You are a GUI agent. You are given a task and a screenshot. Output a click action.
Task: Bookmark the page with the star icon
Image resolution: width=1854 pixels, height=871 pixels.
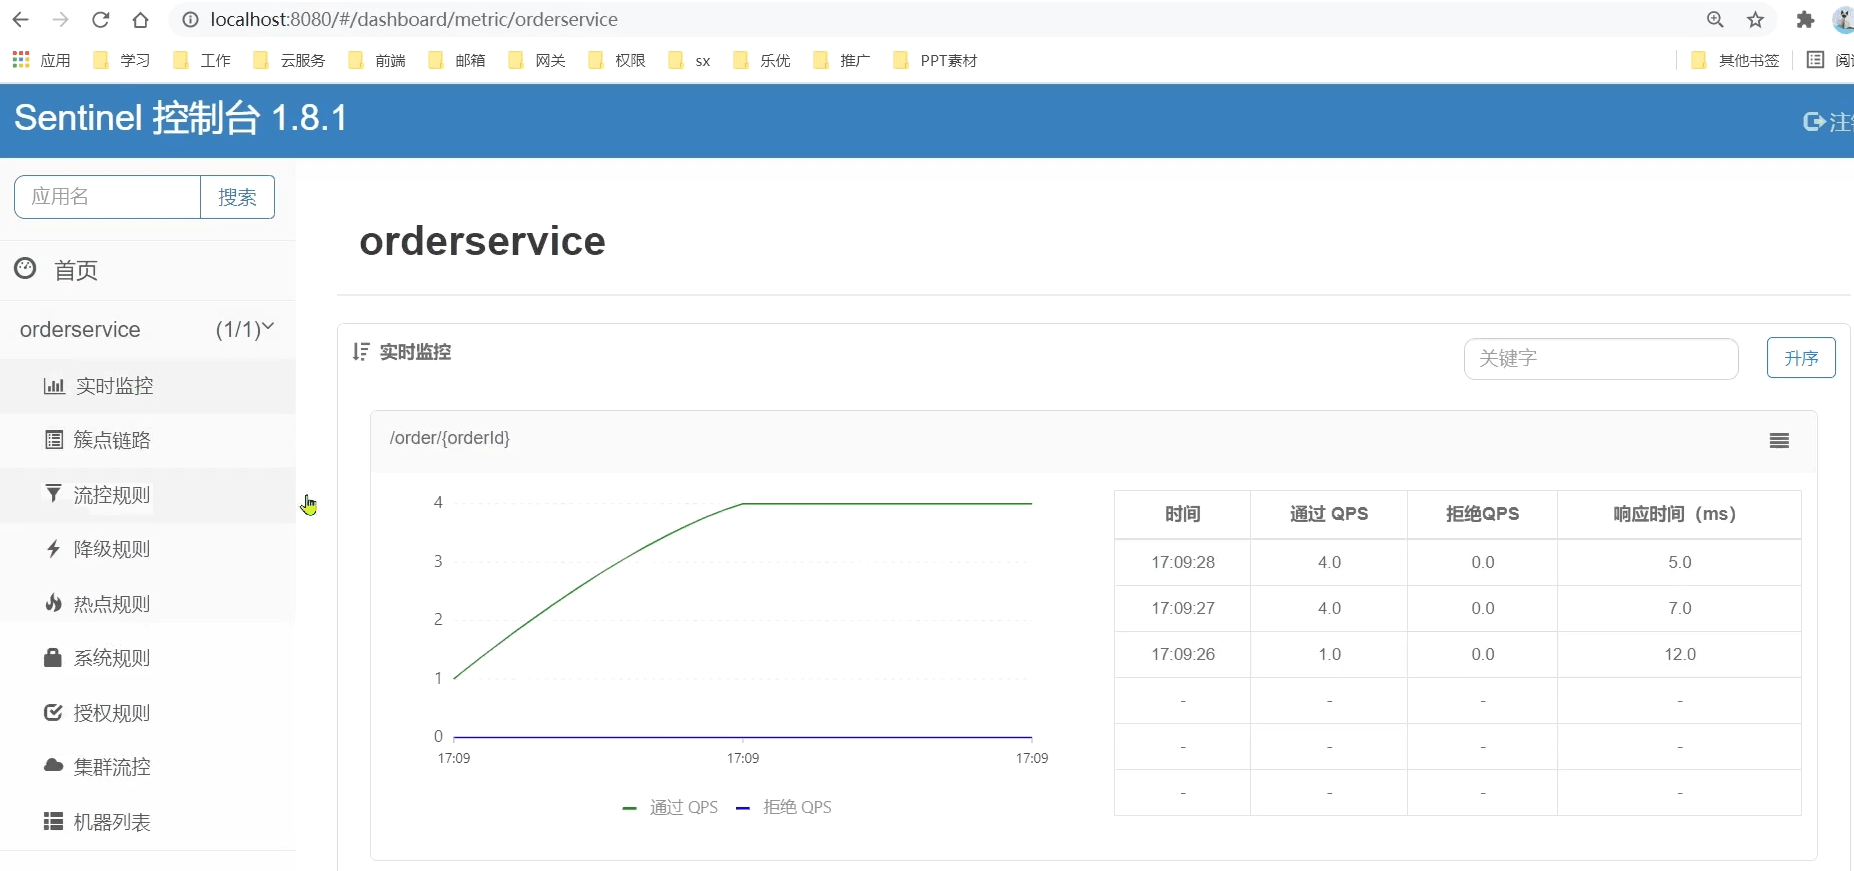pyautogui.click(x=1756, y=20)
